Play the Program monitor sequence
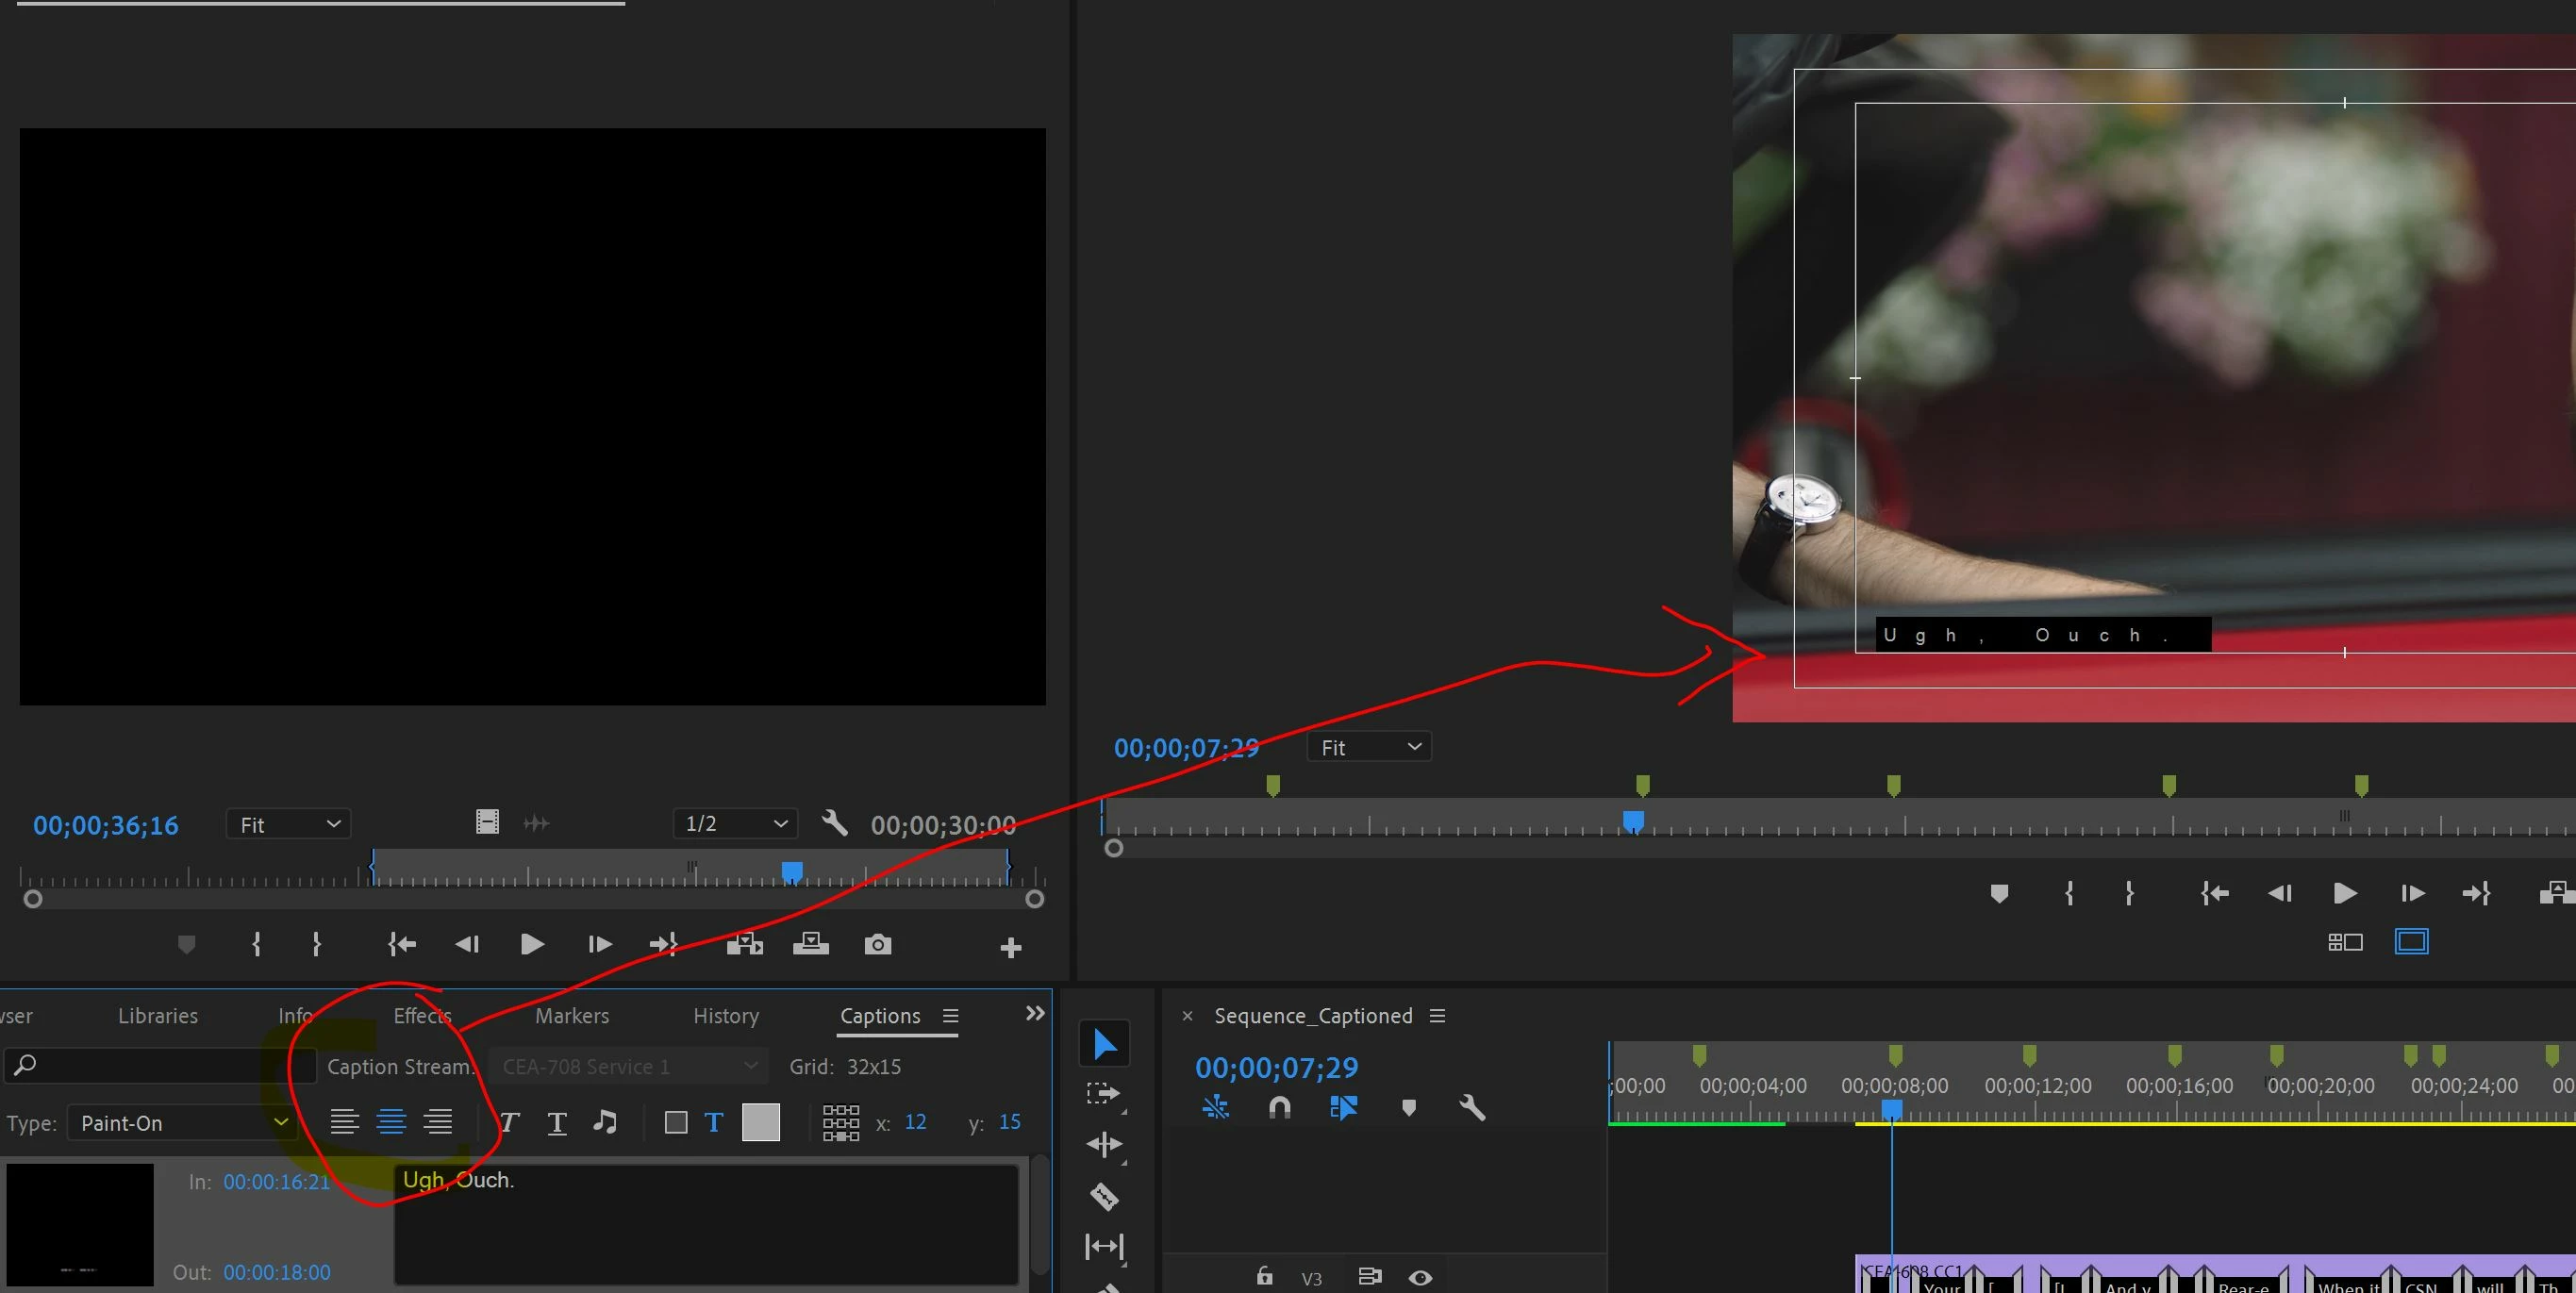This screenshot has height=1293, width=2576. tap(2344, 893)
